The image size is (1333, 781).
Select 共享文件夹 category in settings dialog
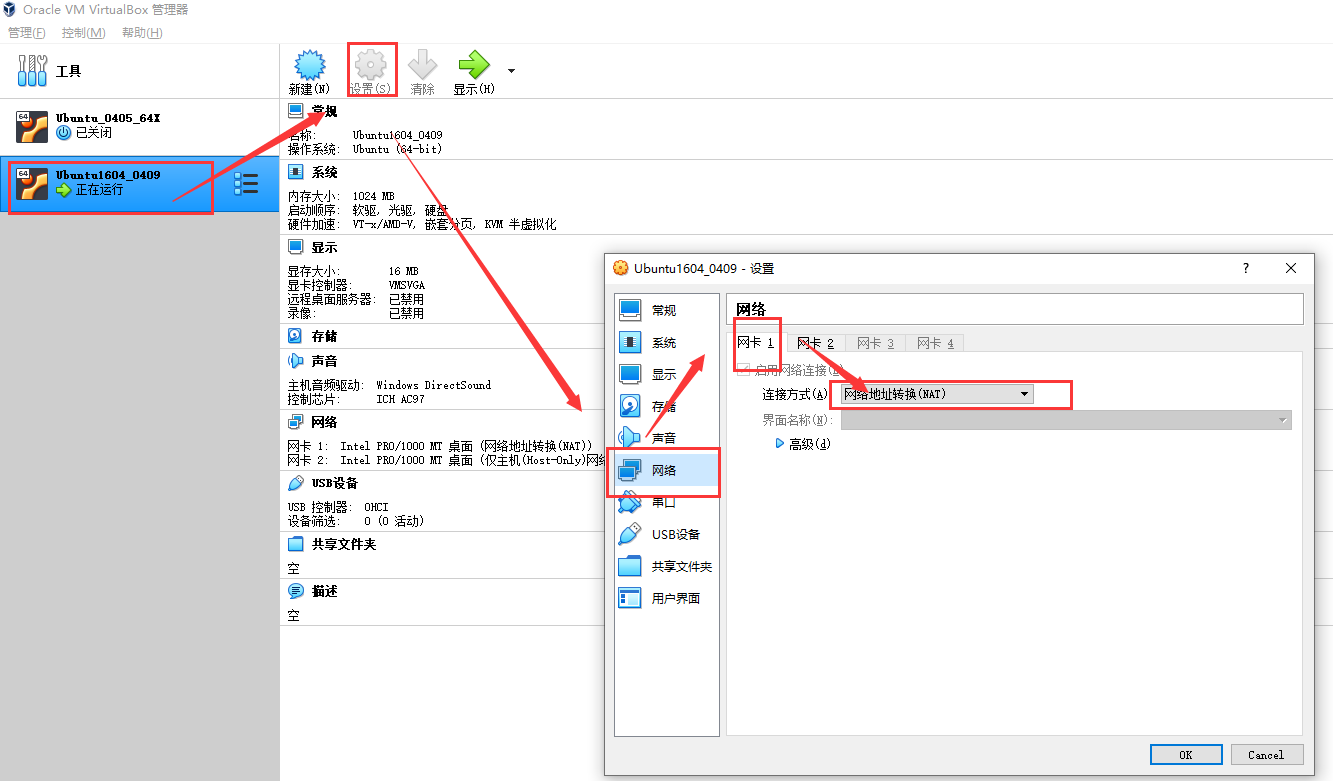tap(666, 566)
